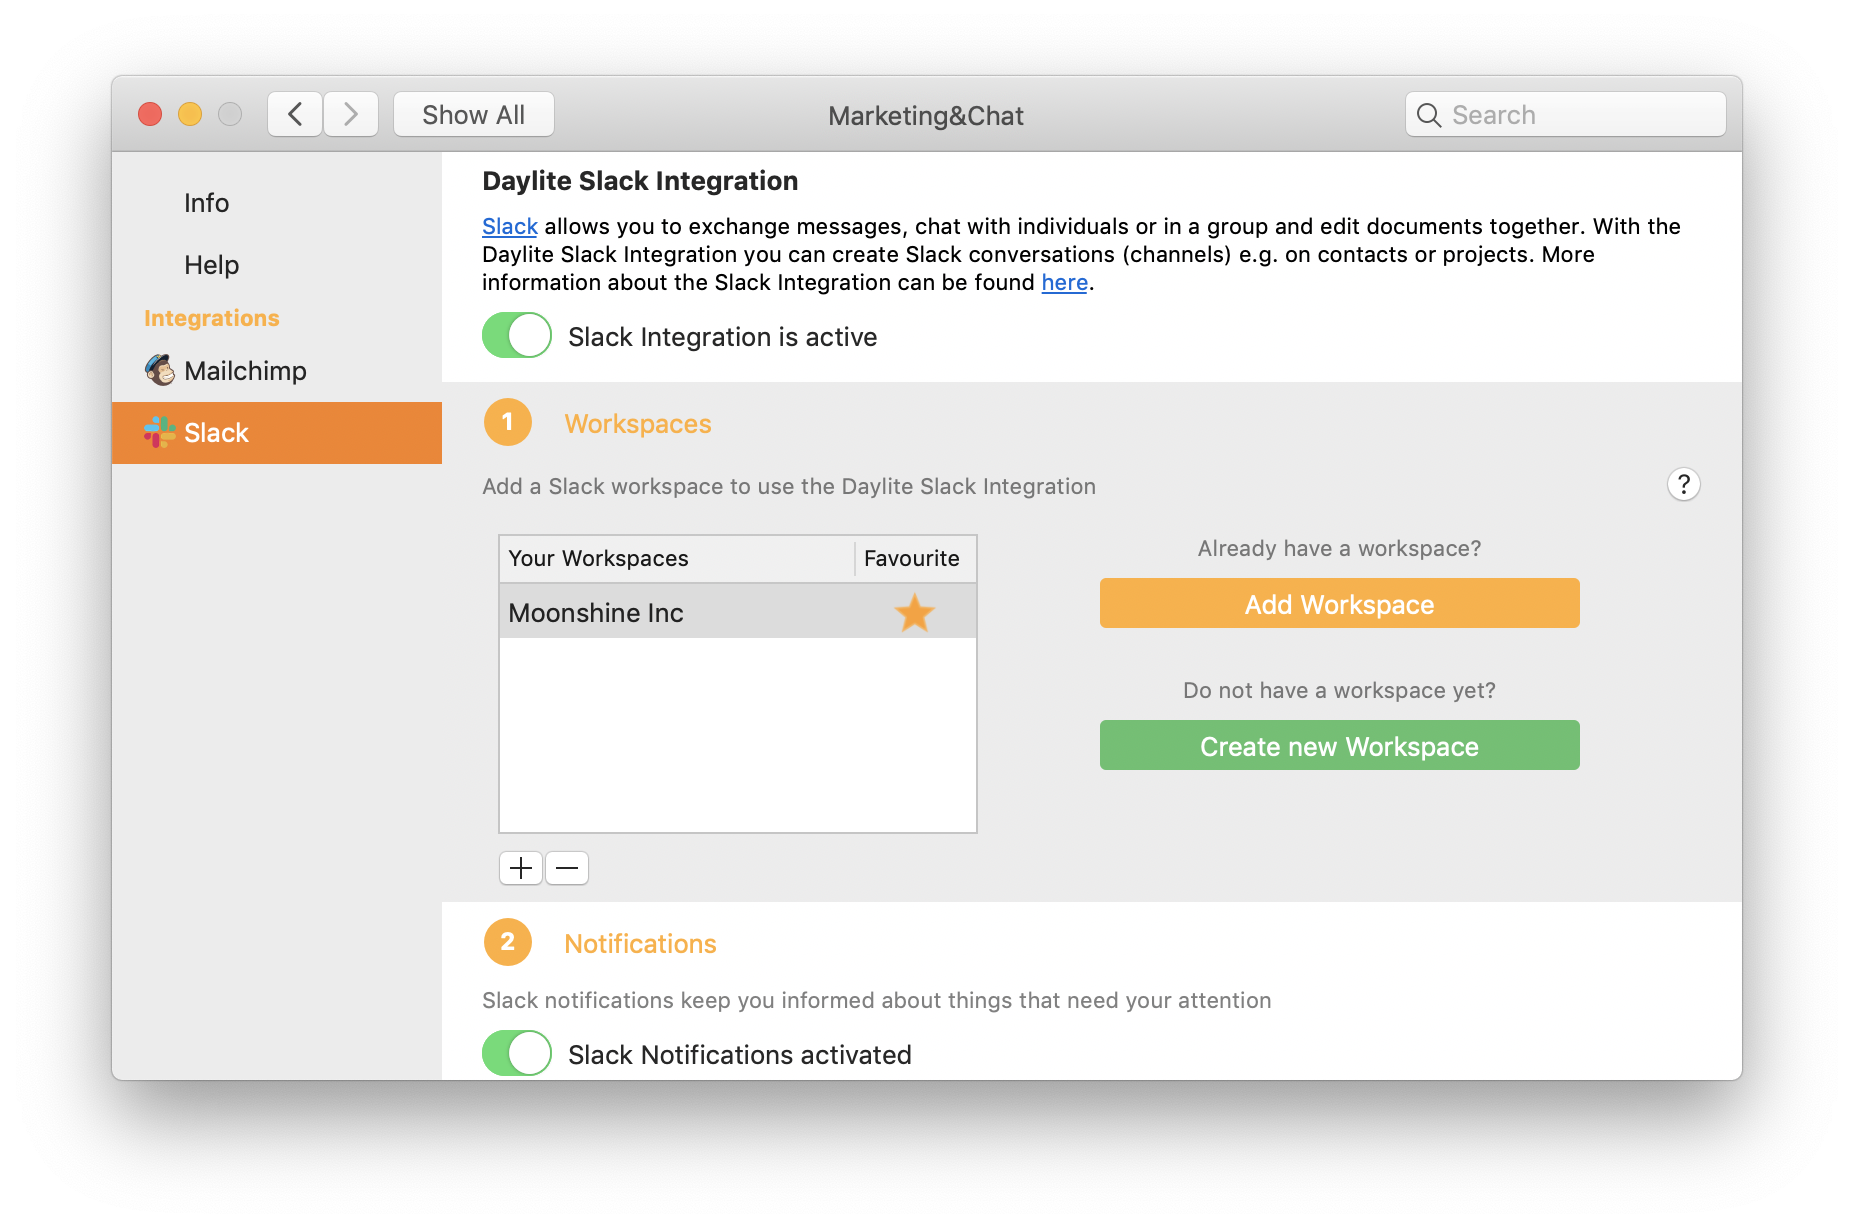Click the yellow minimize window button
This screenshot has width=1854, height=1228.
(190, 114)
